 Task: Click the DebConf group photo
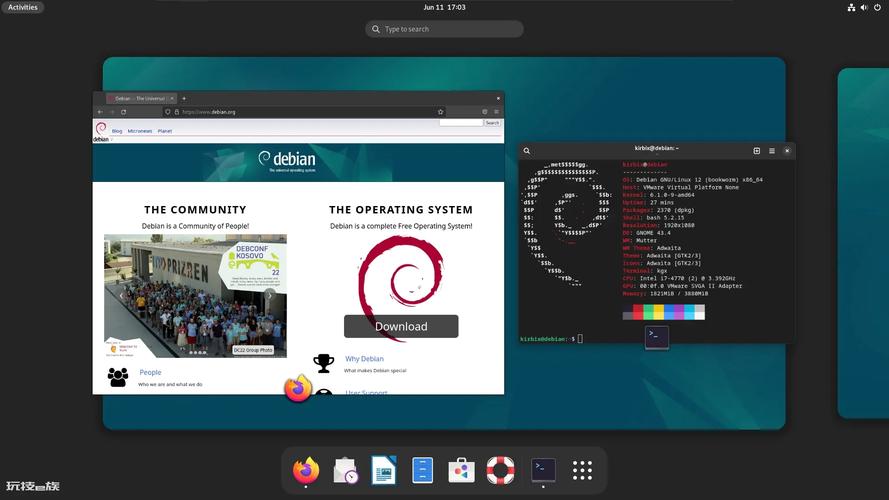[x=195, y=296]
